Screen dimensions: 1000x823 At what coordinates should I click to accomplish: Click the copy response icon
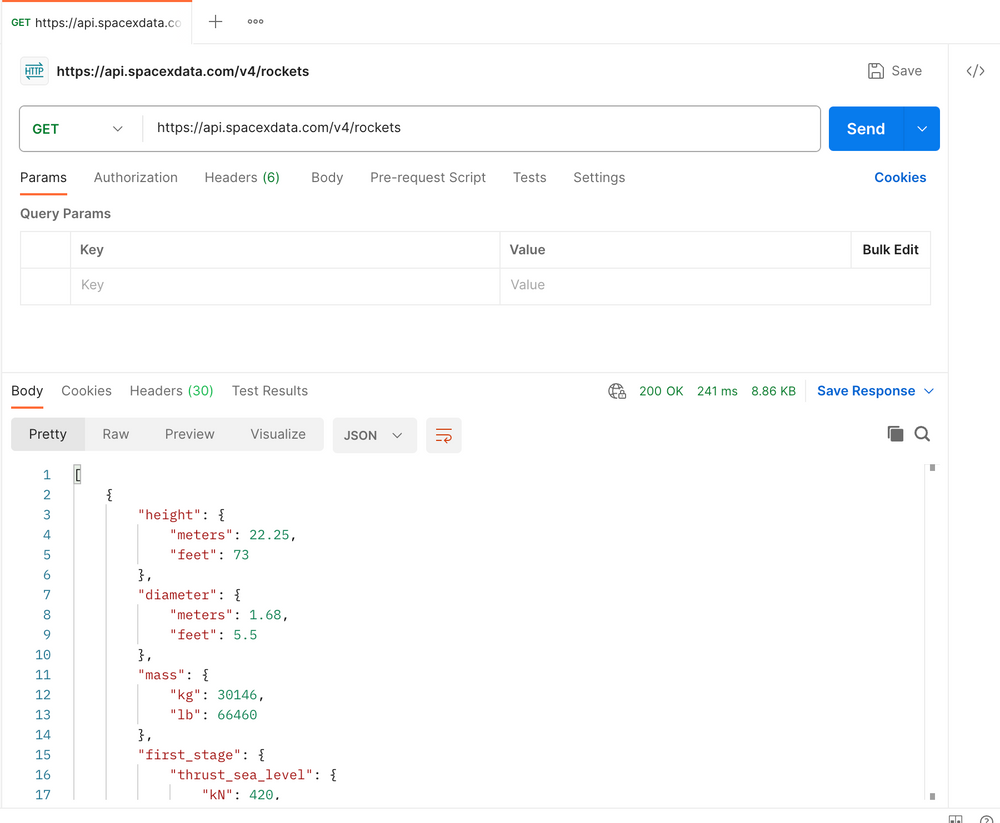[895, 434]
